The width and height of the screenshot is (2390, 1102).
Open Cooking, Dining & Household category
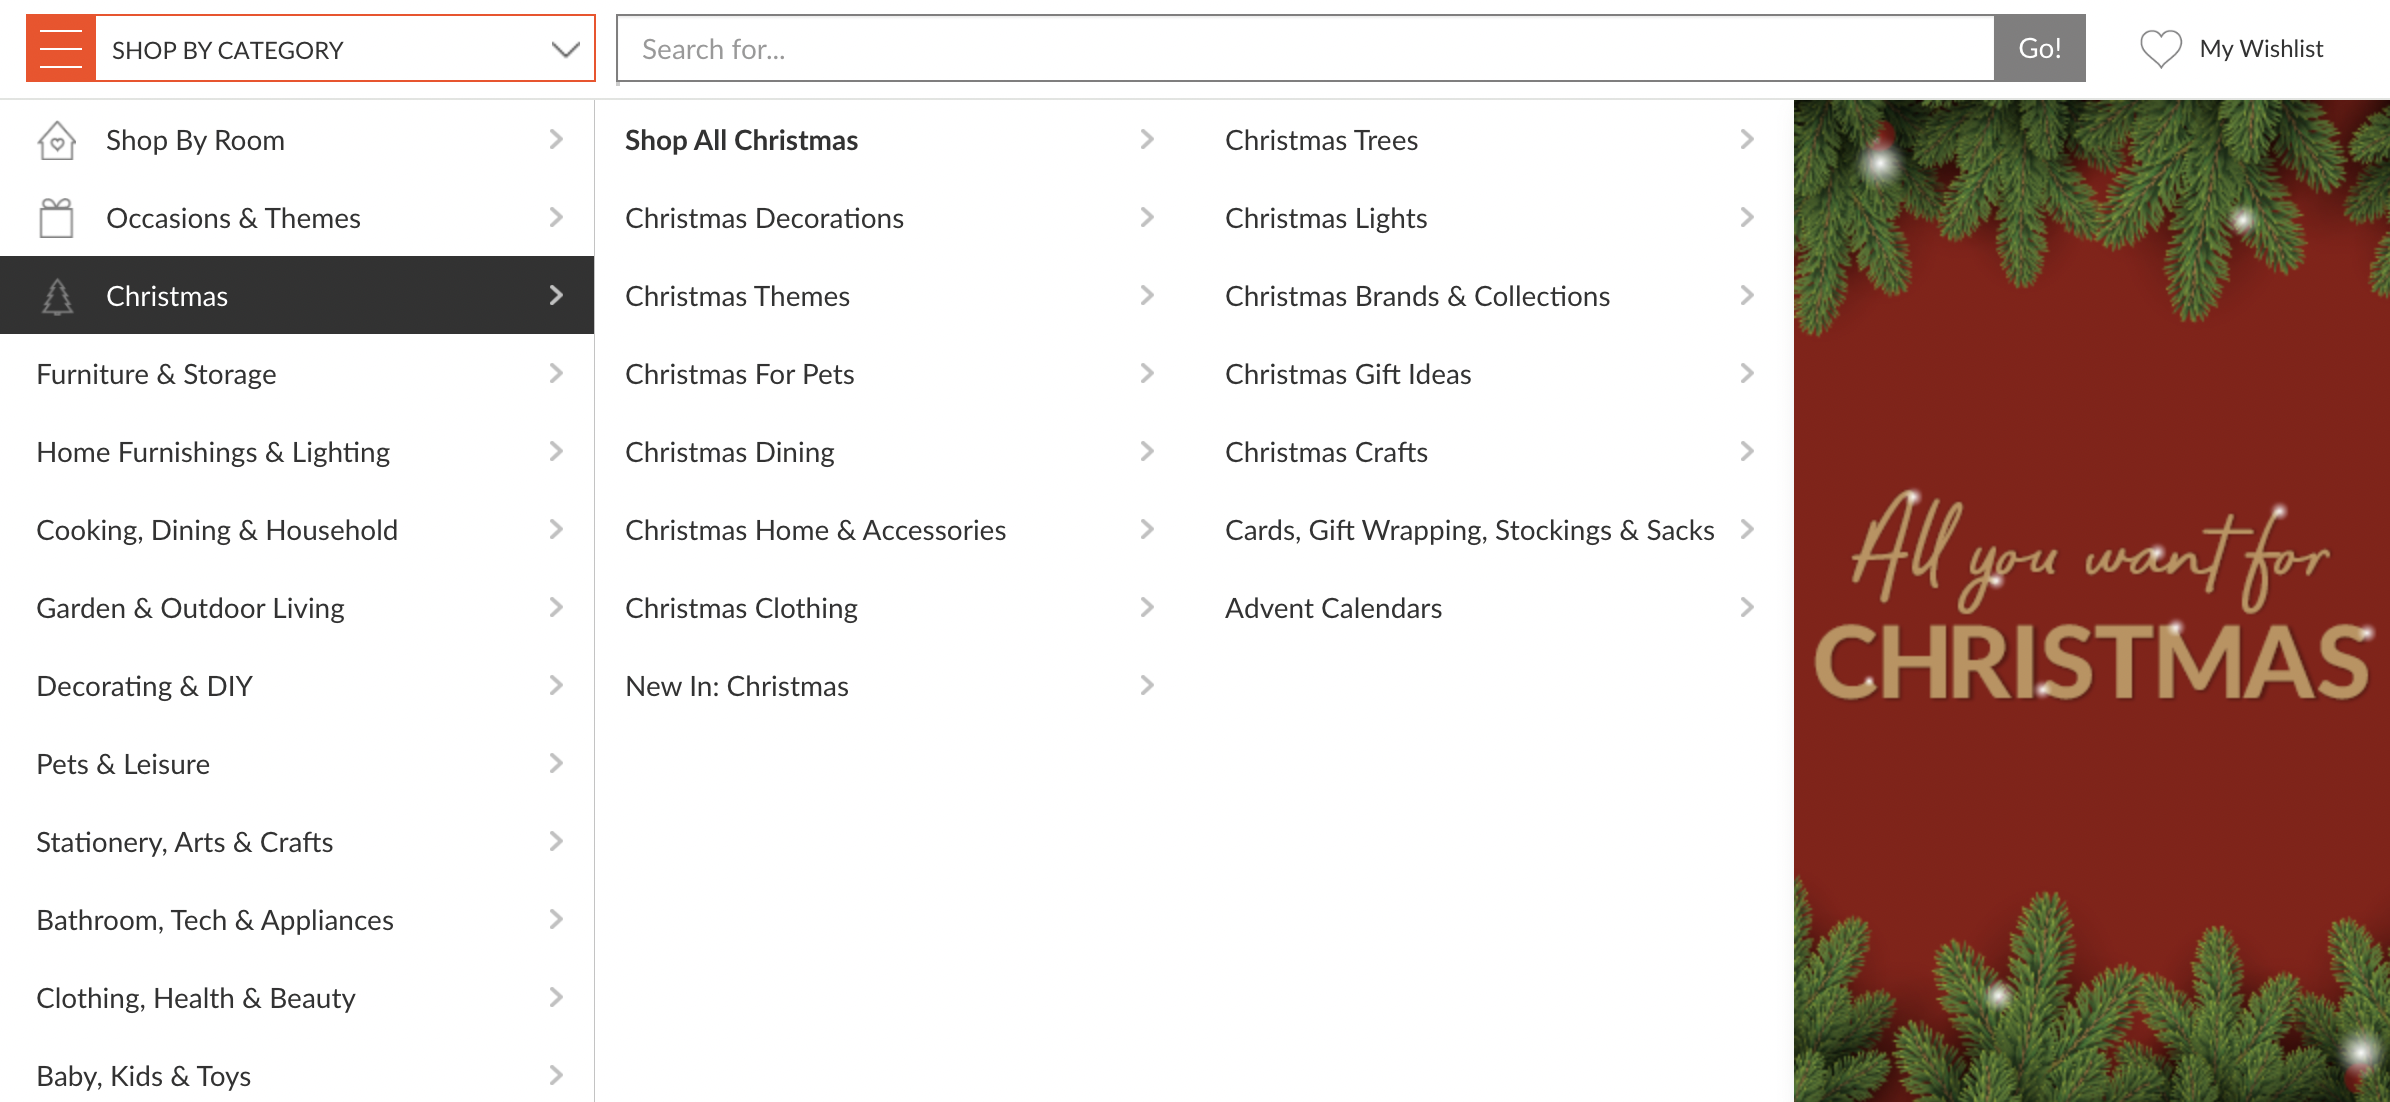pos(217,530)
